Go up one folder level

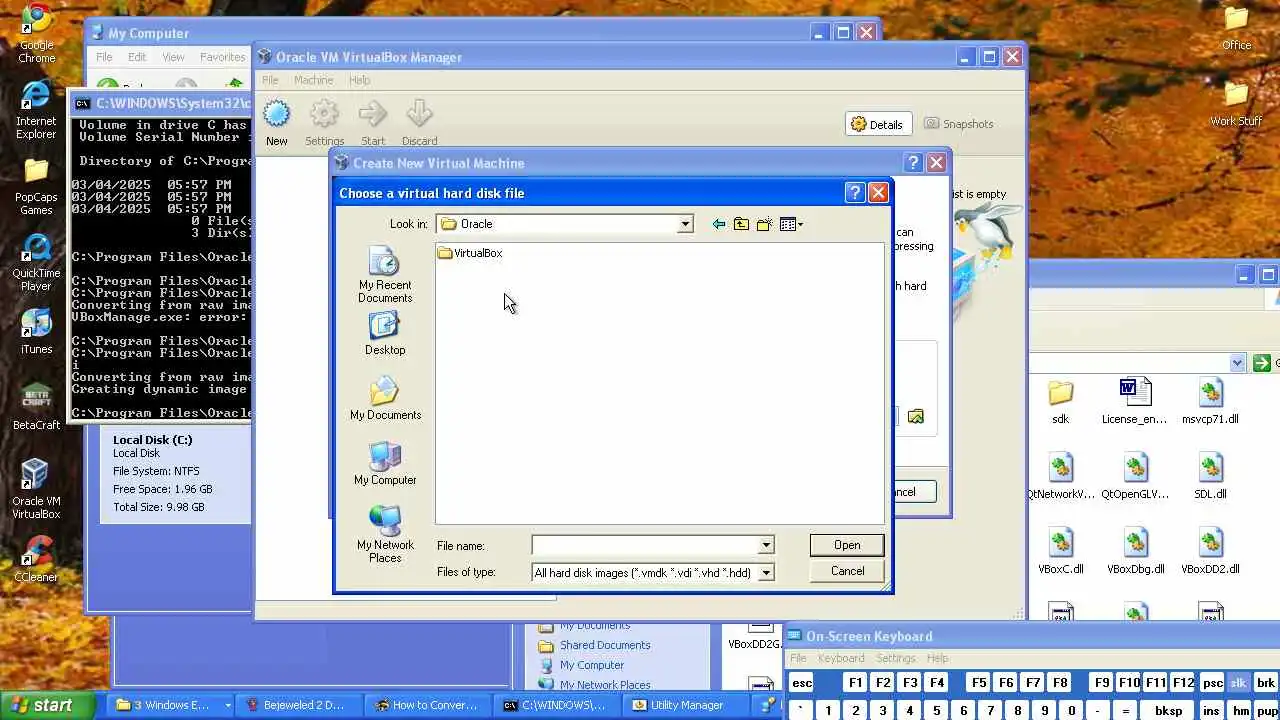click(x=741, y=224)
